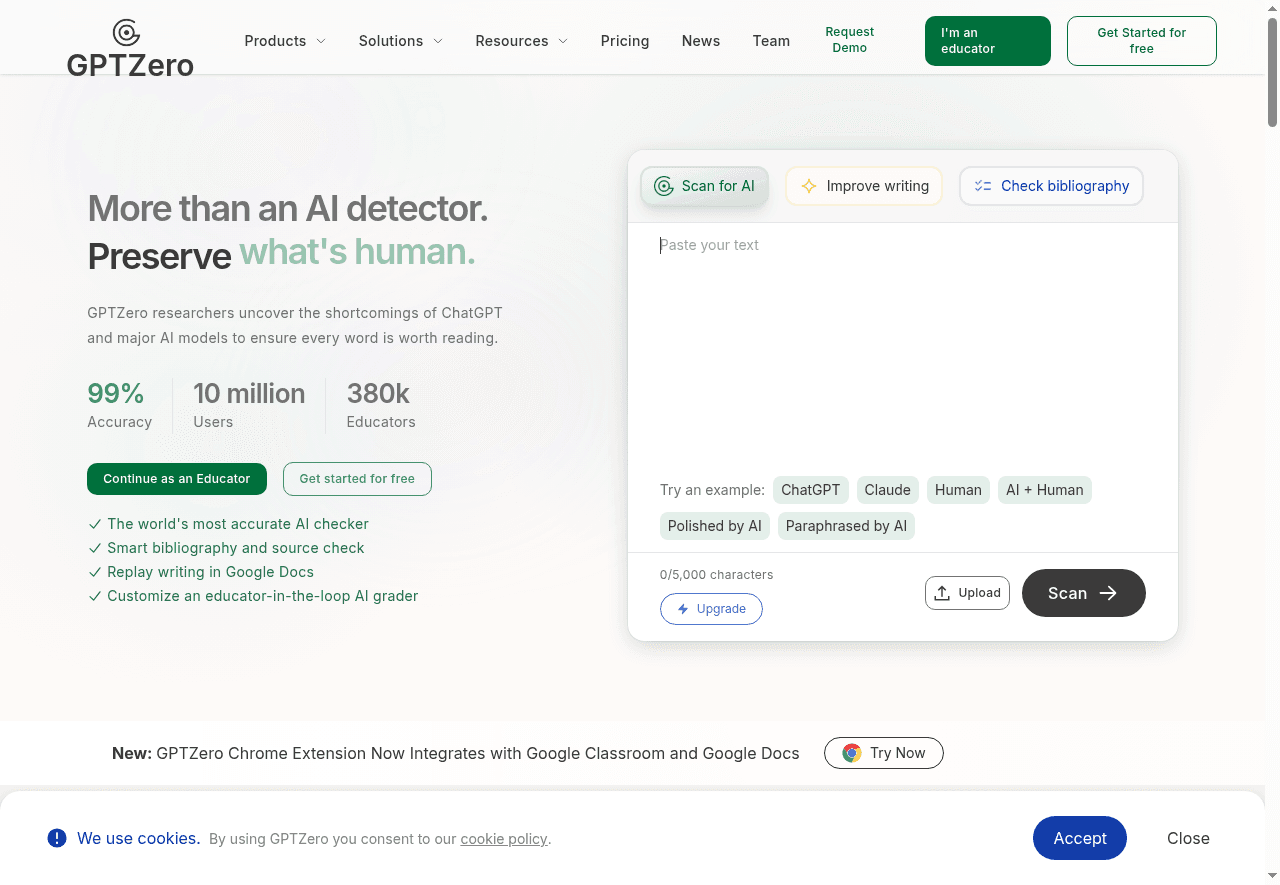Choose the Polished by AI example
The width and height of the screenshot is (1280, 885).
click(714, 526)
